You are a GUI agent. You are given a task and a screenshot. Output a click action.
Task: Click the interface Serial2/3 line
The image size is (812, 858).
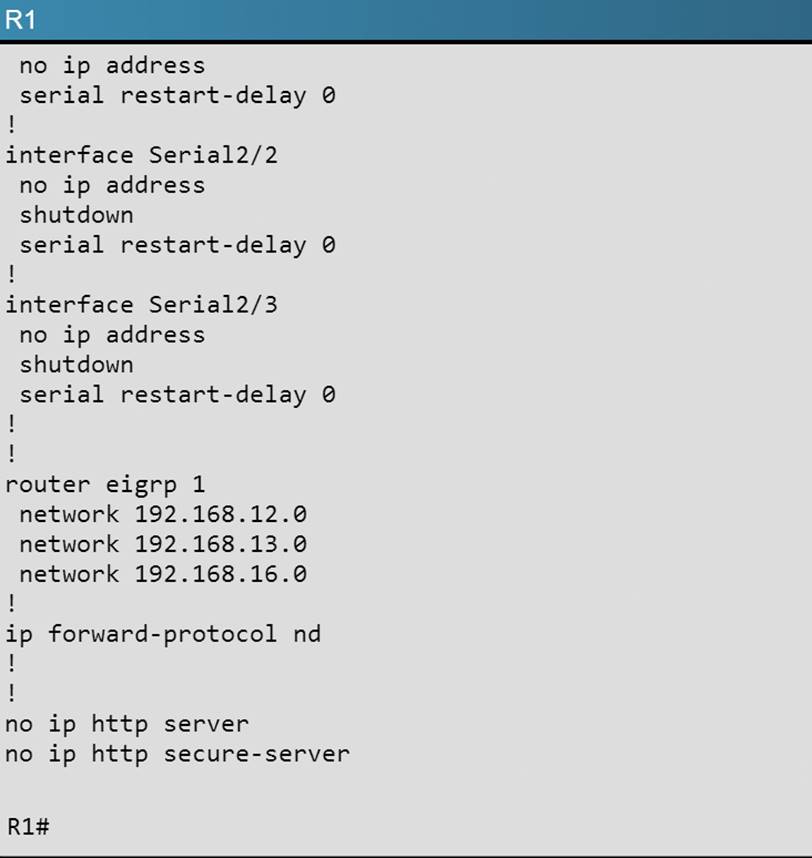click(141, 305)
